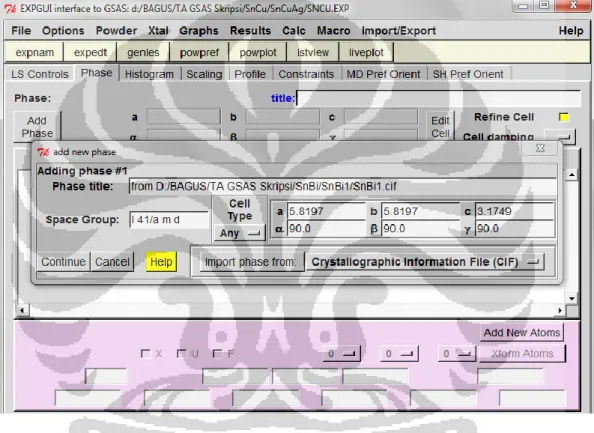Click the dialog cell parameter b field 5.8197
The image size is (594, 433).
pos(420,211)
